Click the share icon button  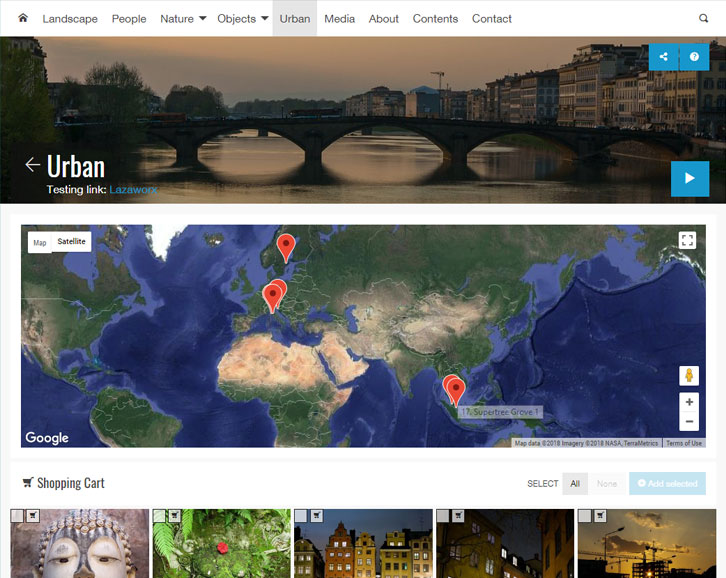click(664, 57)
